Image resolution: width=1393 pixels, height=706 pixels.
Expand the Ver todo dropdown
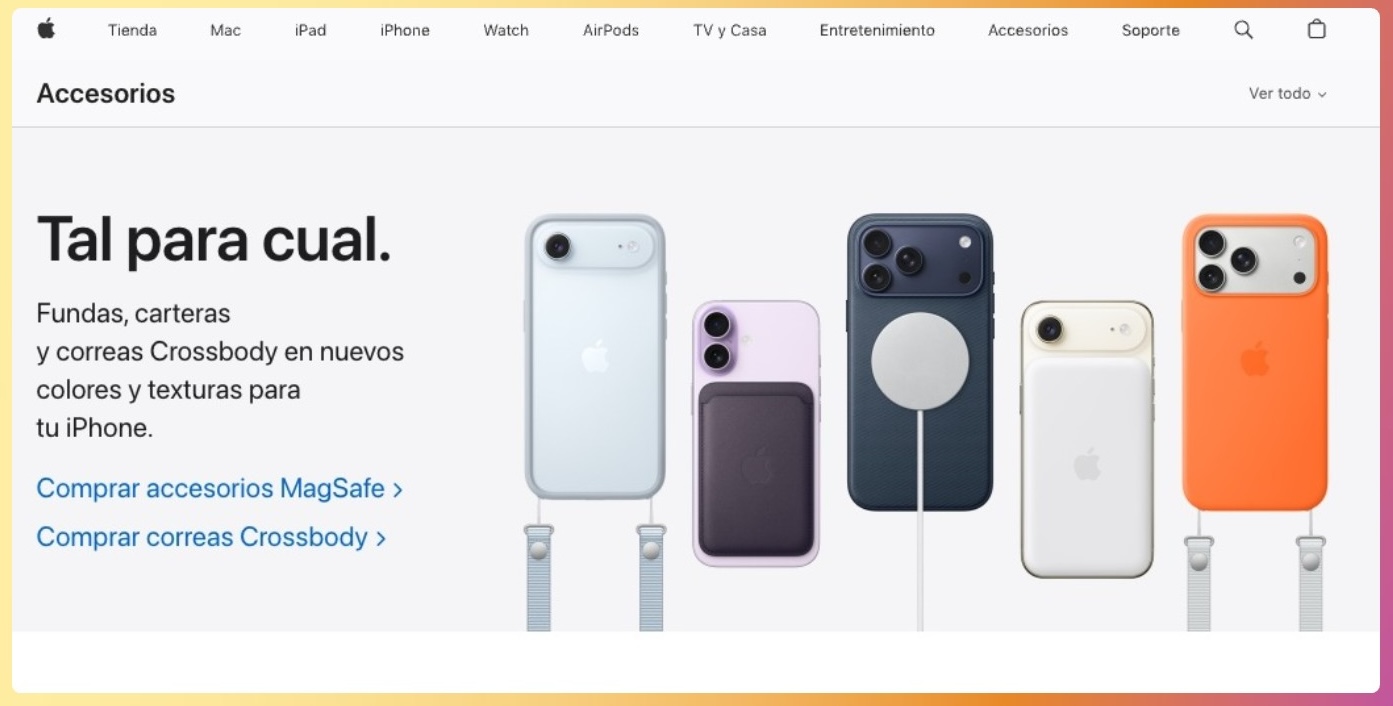(1288, 93)
